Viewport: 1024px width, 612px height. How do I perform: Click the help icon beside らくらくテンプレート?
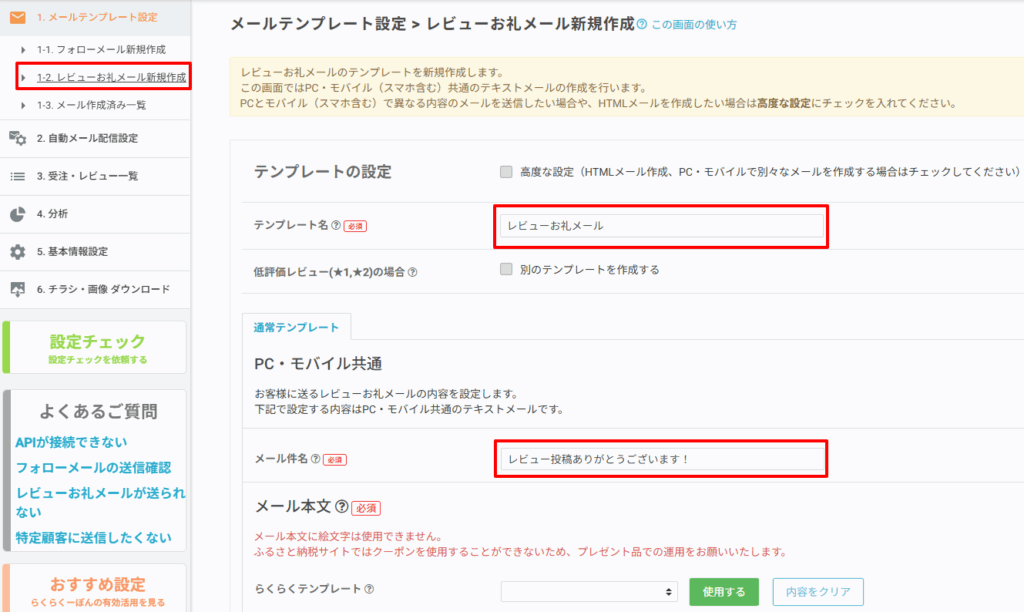pos(369,591)
